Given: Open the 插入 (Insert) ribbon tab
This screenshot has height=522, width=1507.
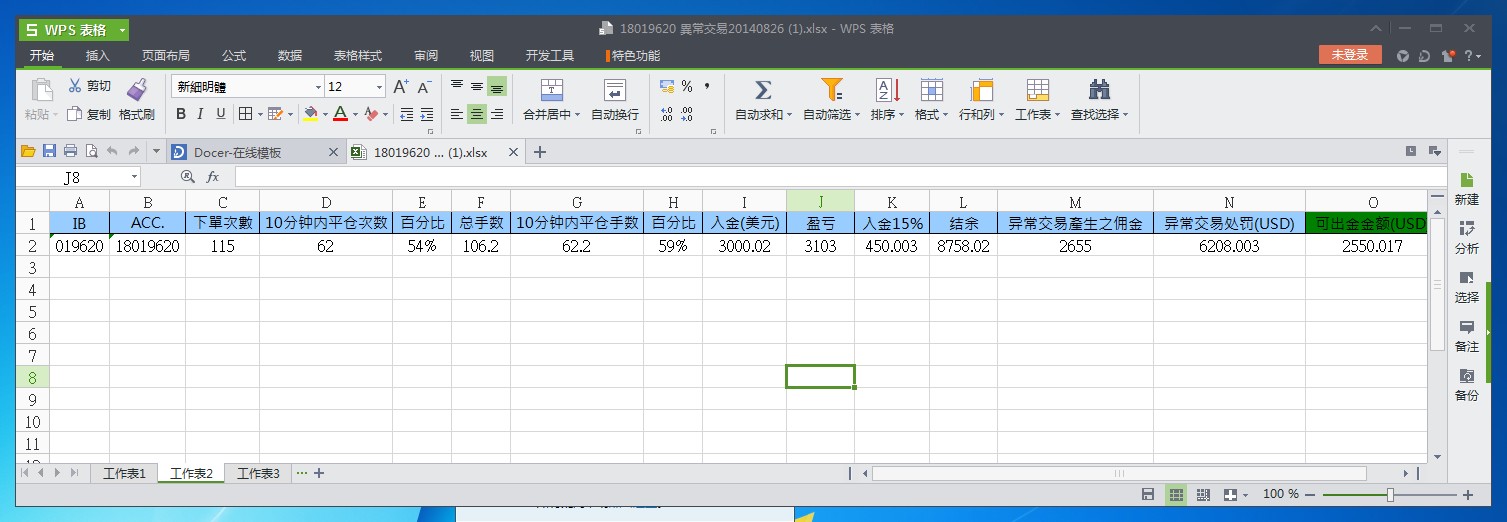Looking at the screenshot, I should tap(97, 56).
